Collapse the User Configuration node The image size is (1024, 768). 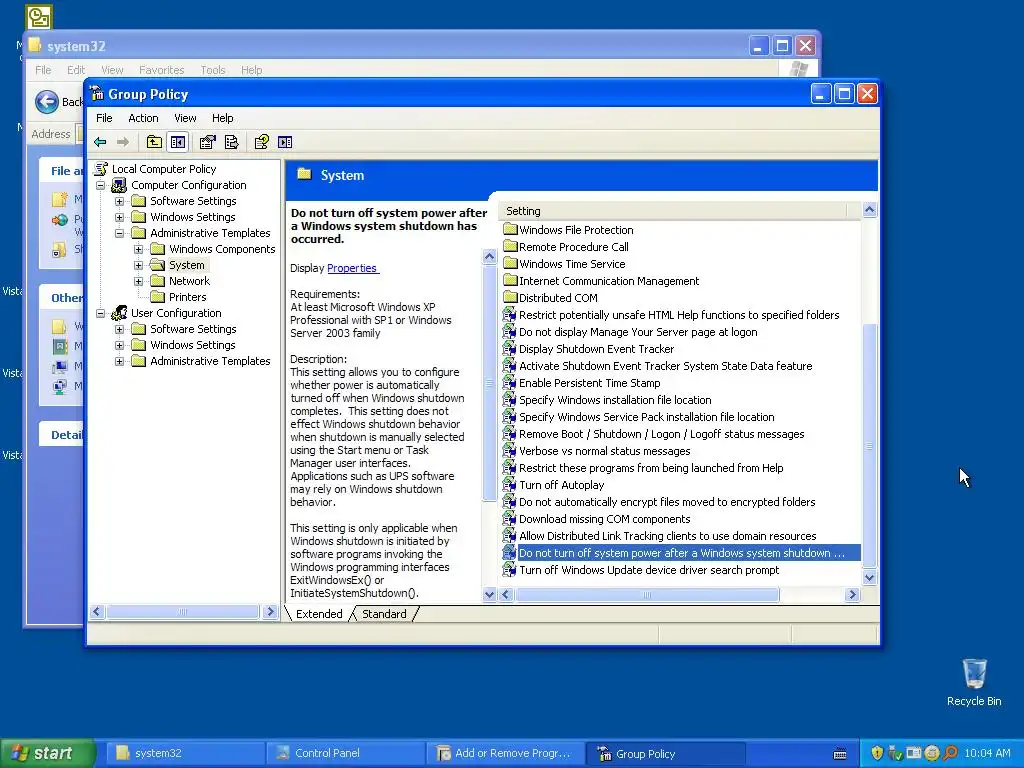coord(101,313)
